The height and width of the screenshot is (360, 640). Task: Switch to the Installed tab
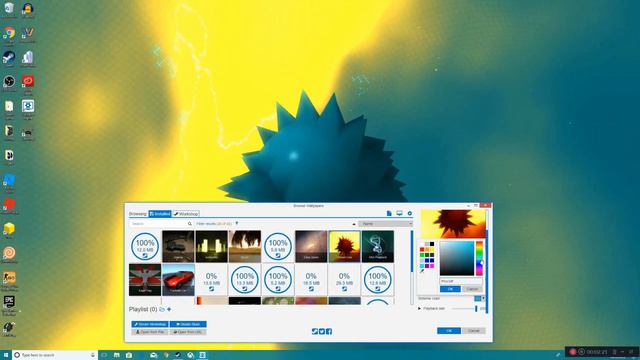tap(160, 213)
